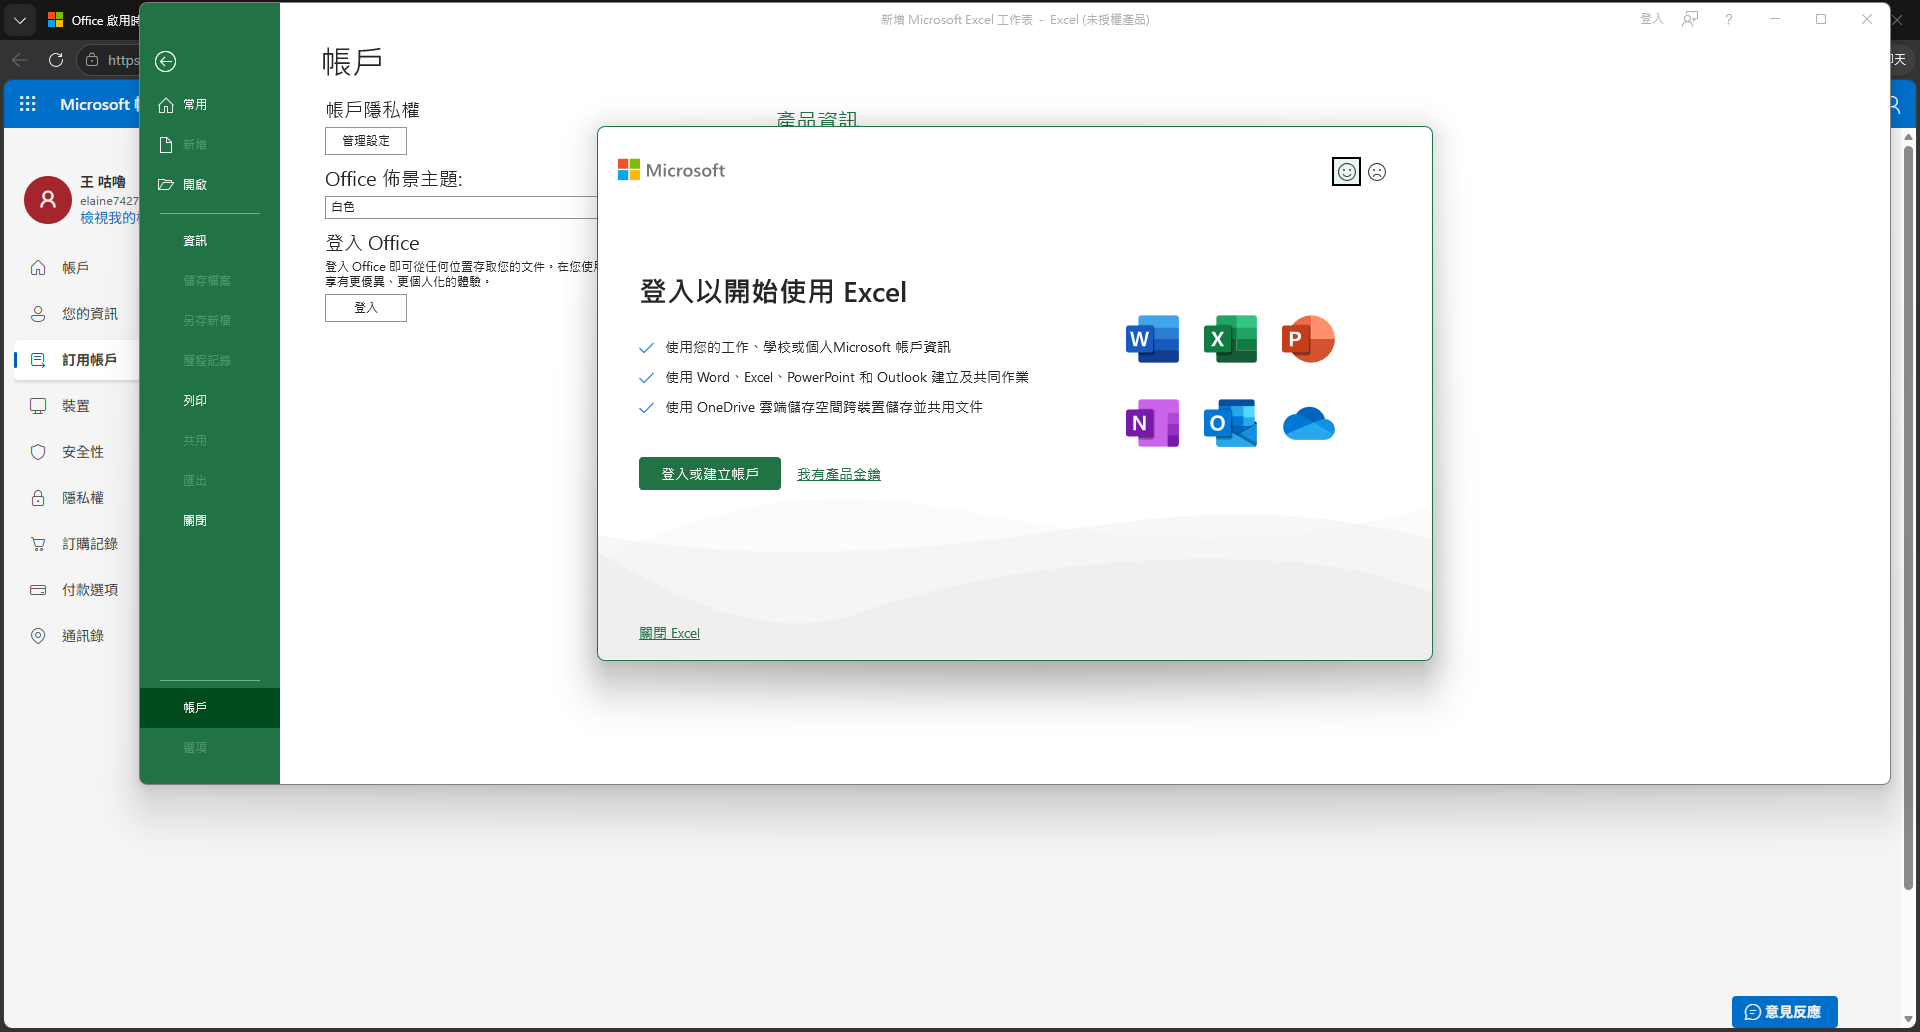This screenshot has width=1920, height=1032.
Task: Open 通訊錄 in the browser sidebar
Action: (75, 636)
